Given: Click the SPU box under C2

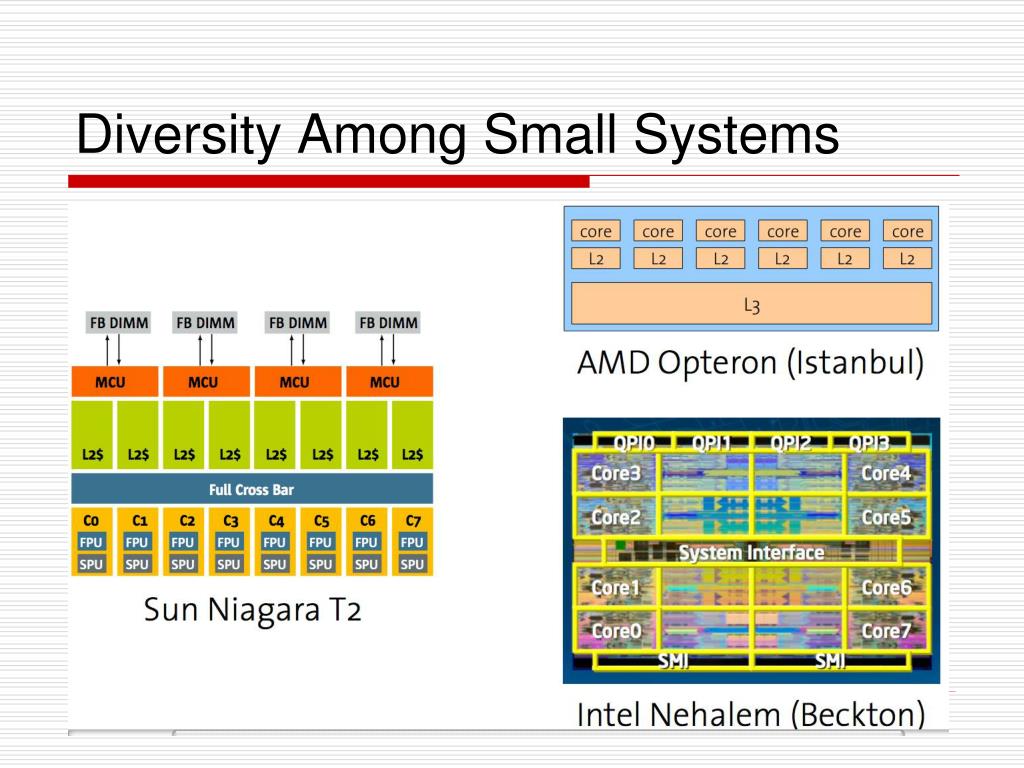Looking at the screenshot, I should click(x=183, y=564).
